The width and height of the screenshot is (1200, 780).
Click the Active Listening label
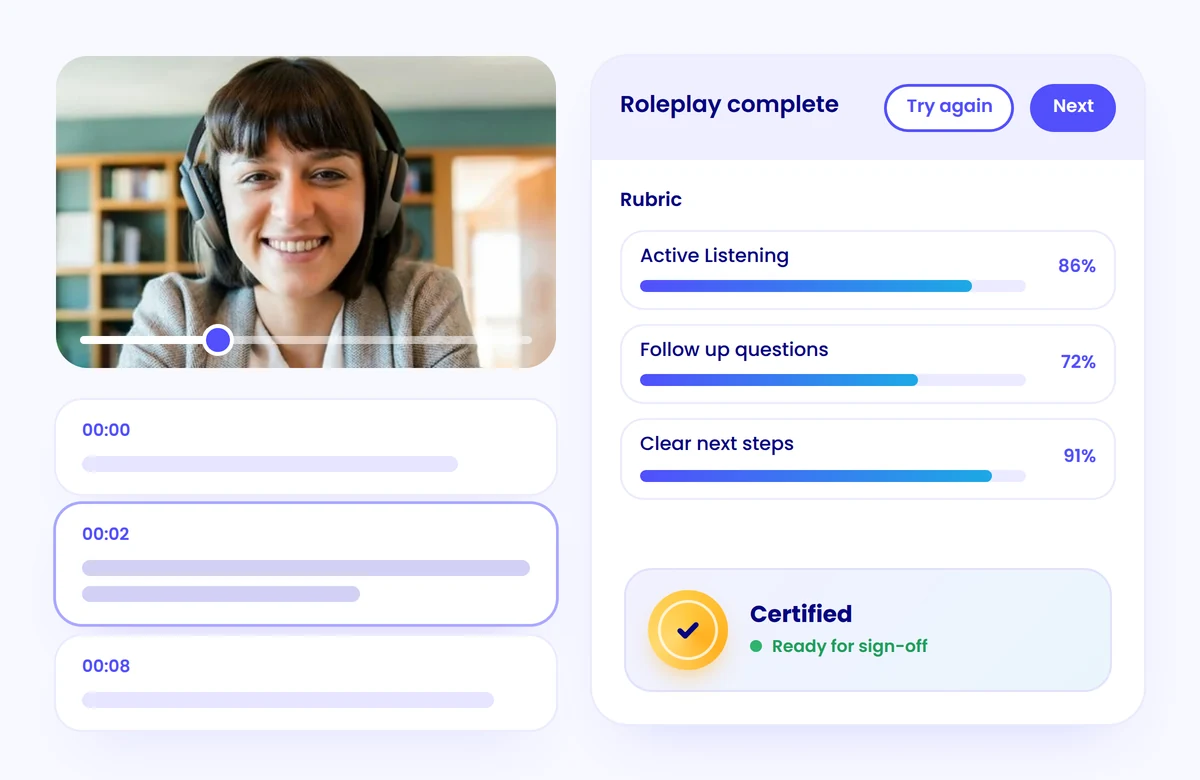coord(714,256)
